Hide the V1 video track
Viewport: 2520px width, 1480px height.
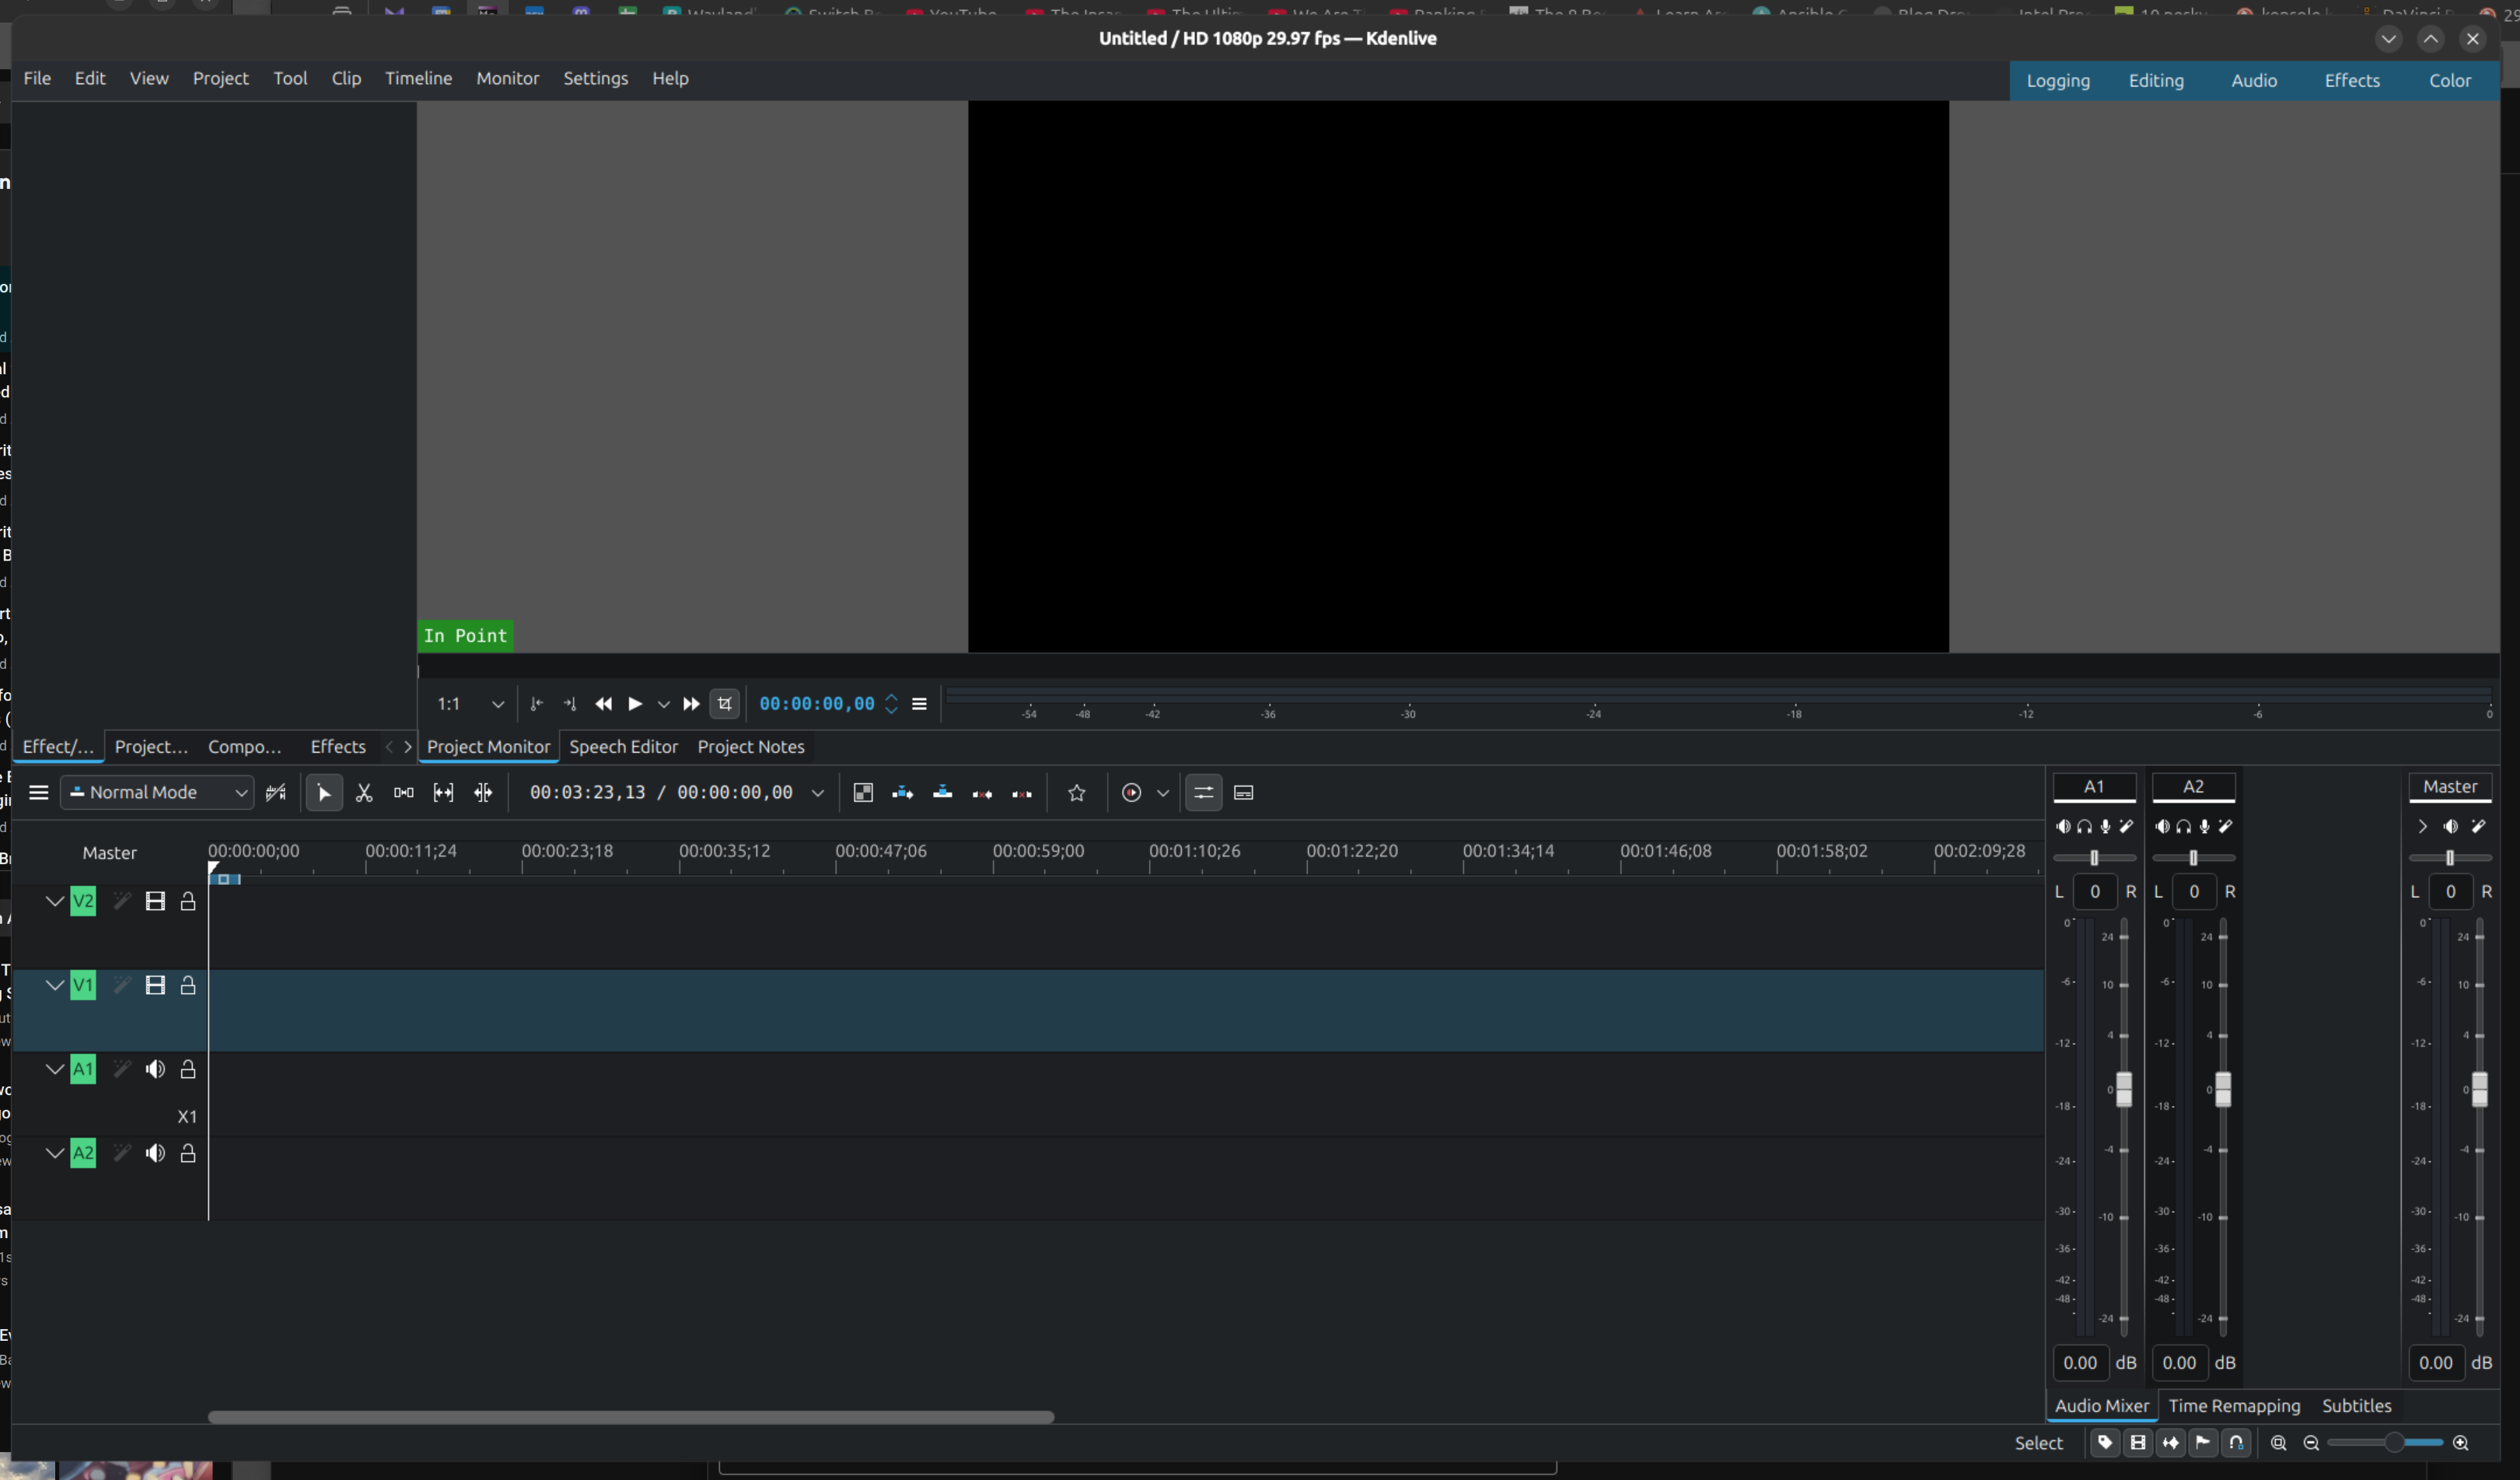click(x=154, y=986)
